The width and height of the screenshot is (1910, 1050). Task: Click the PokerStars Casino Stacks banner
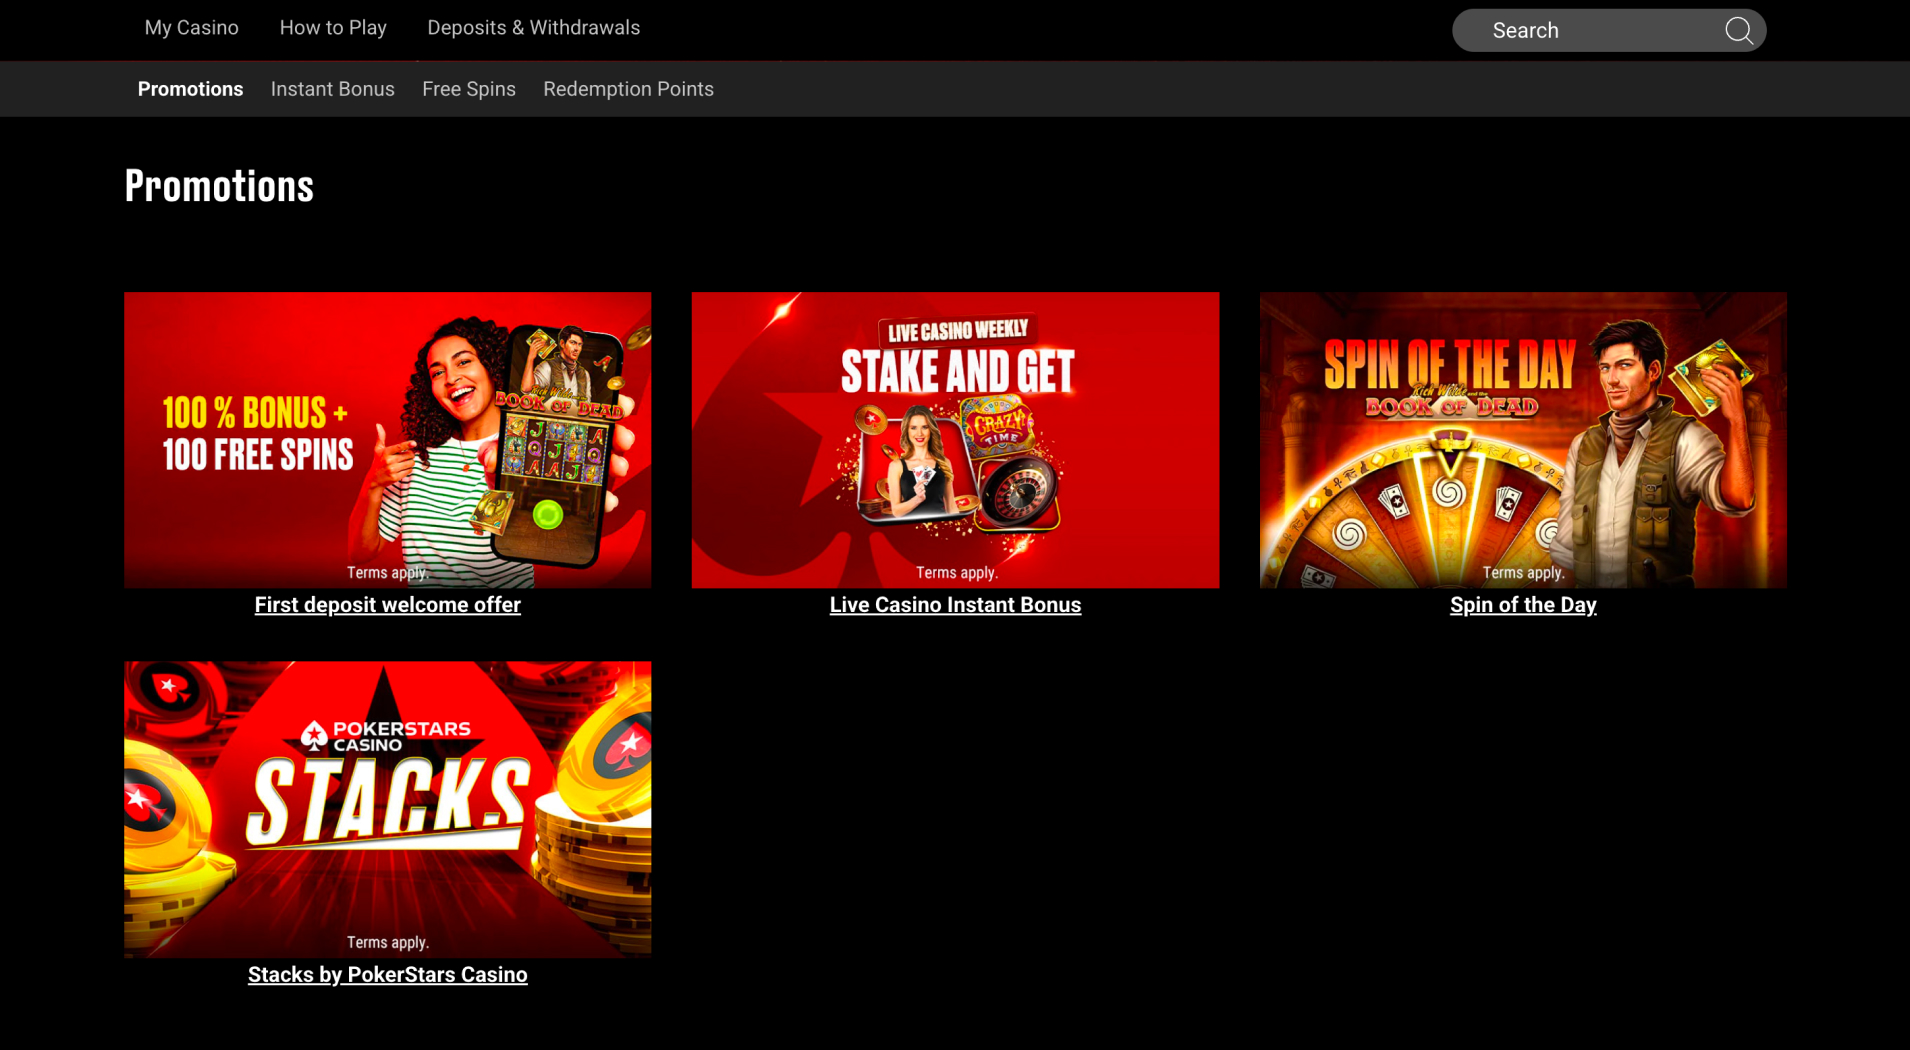point(387,809)
